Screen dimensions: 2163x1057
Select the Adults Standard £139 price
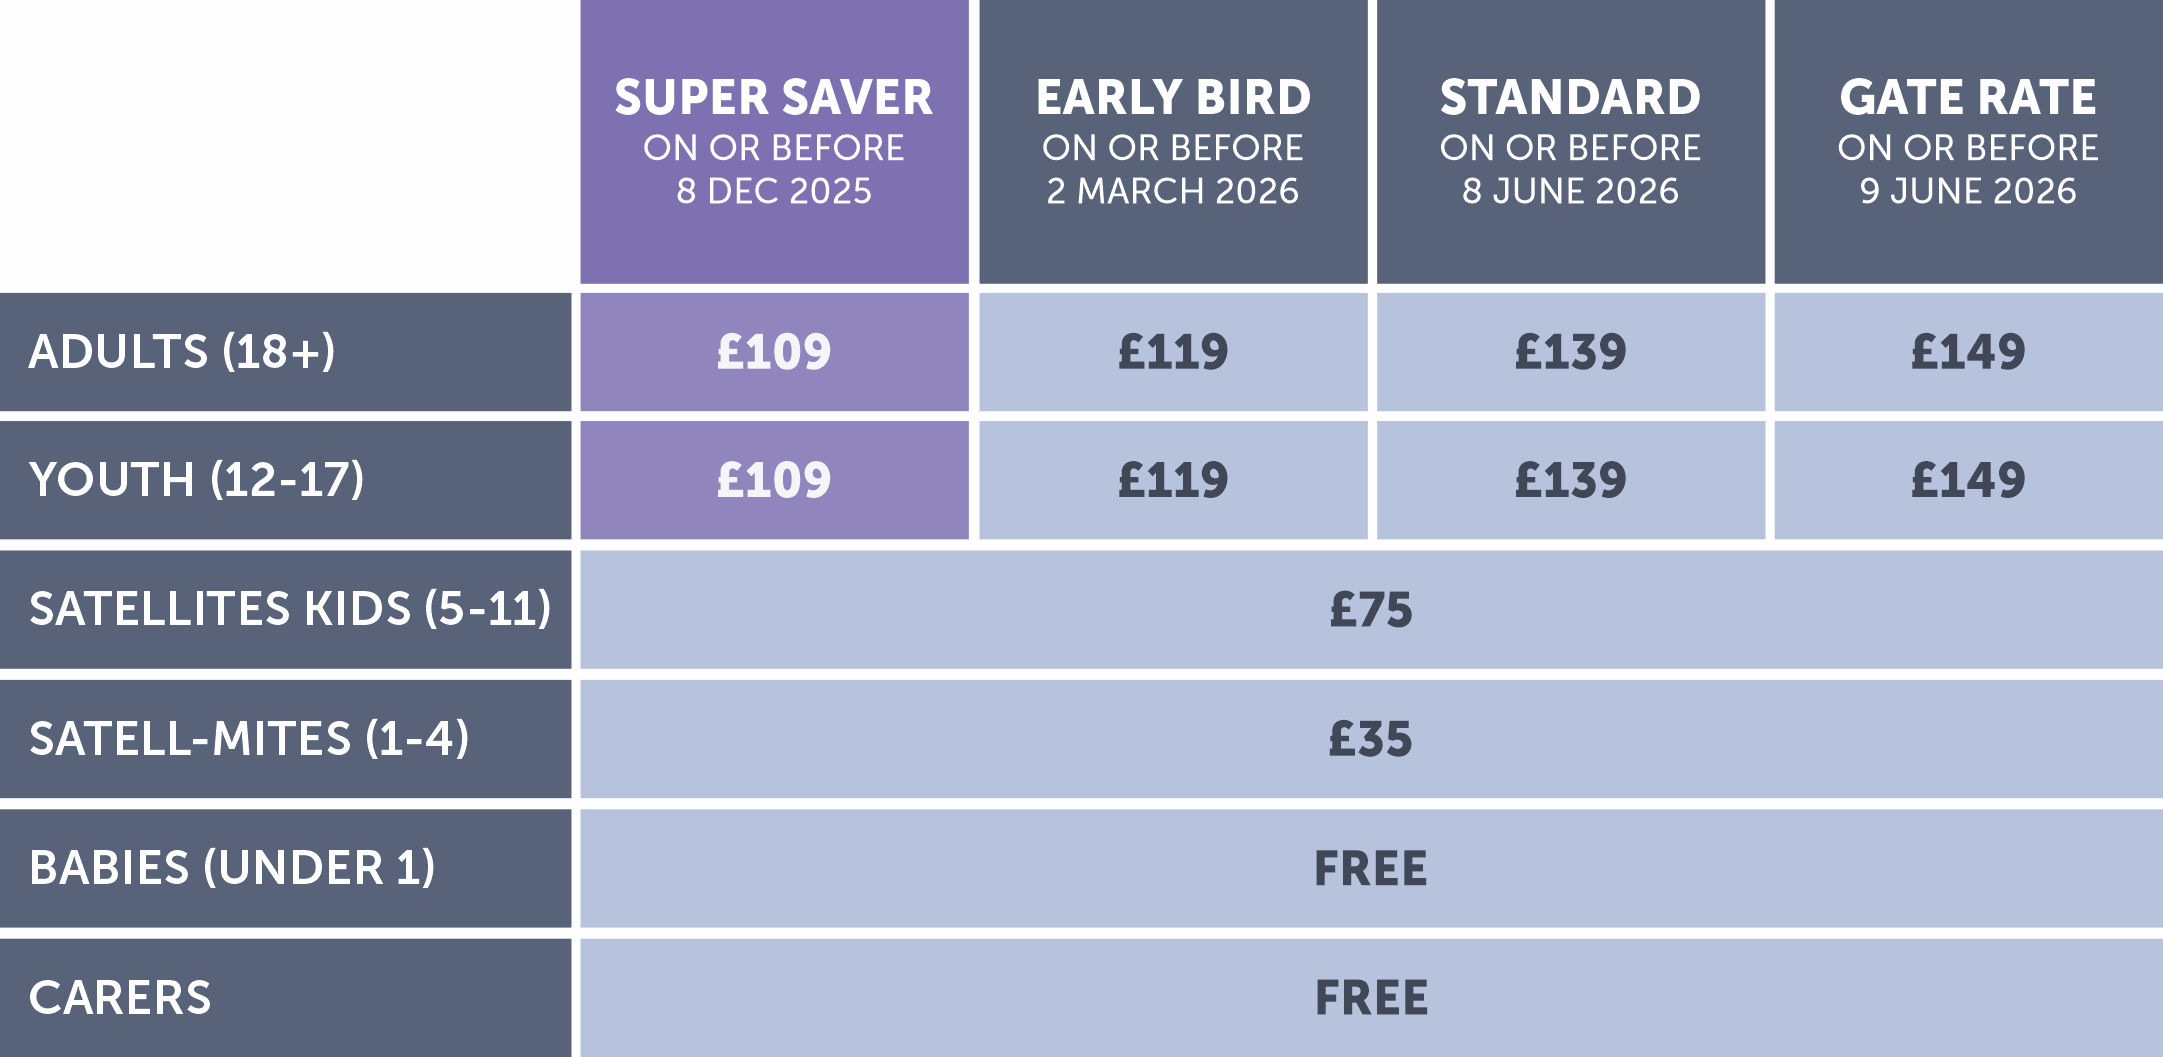[x=1570, y=352]
